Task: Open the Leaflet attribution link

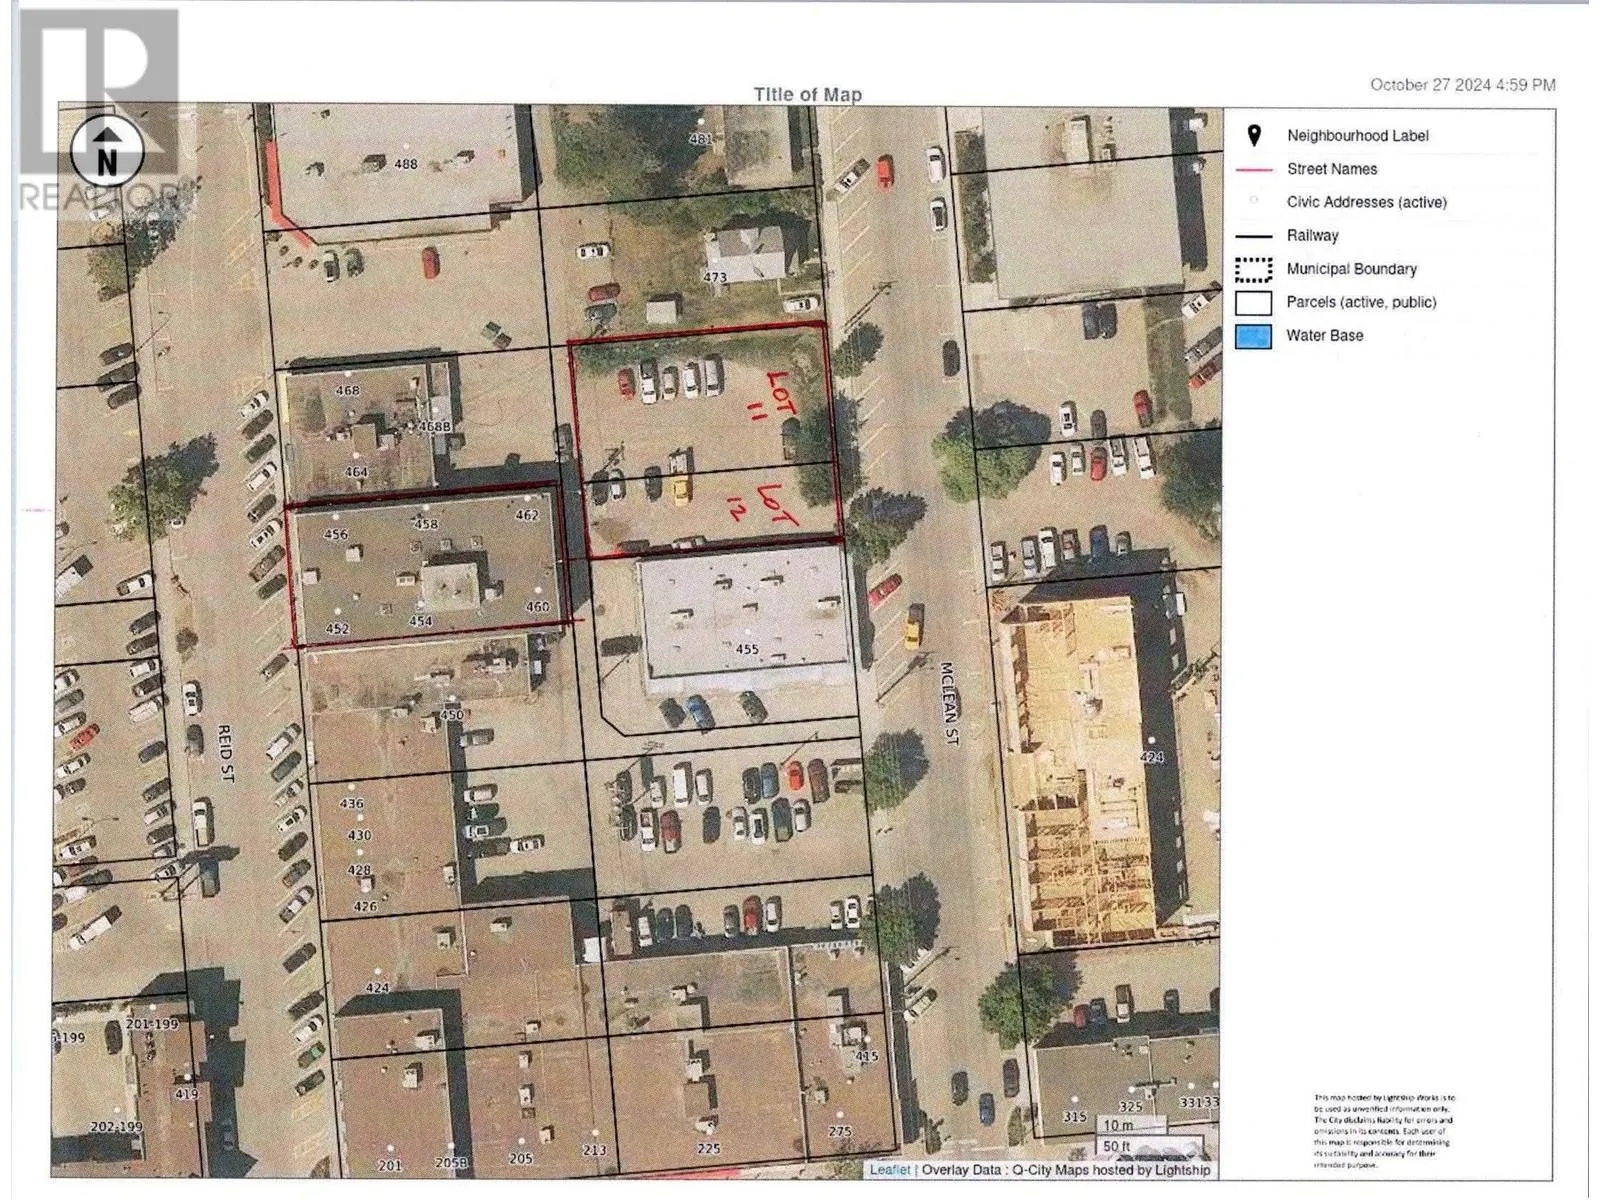Action: coord(889,1169)
